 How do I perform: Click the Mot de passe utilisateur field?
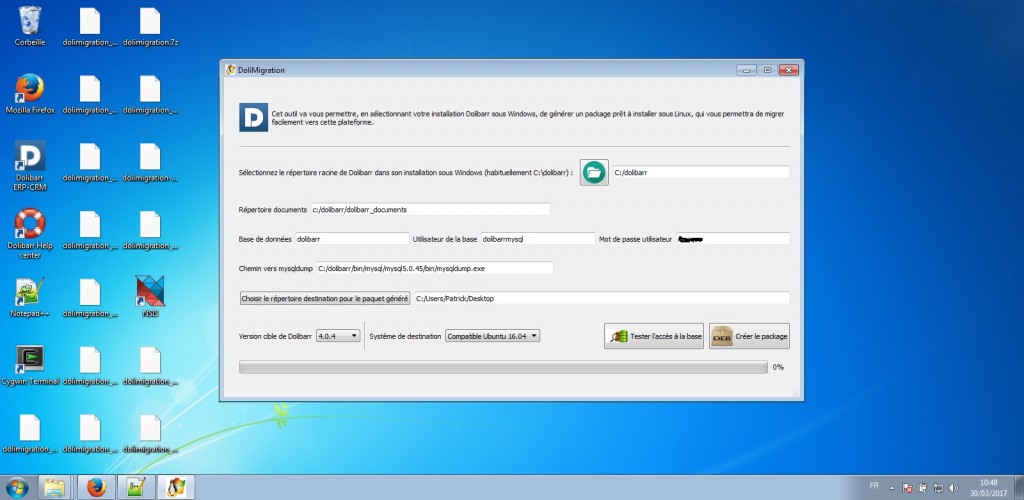pyautogui.click(x=733, y=239)
